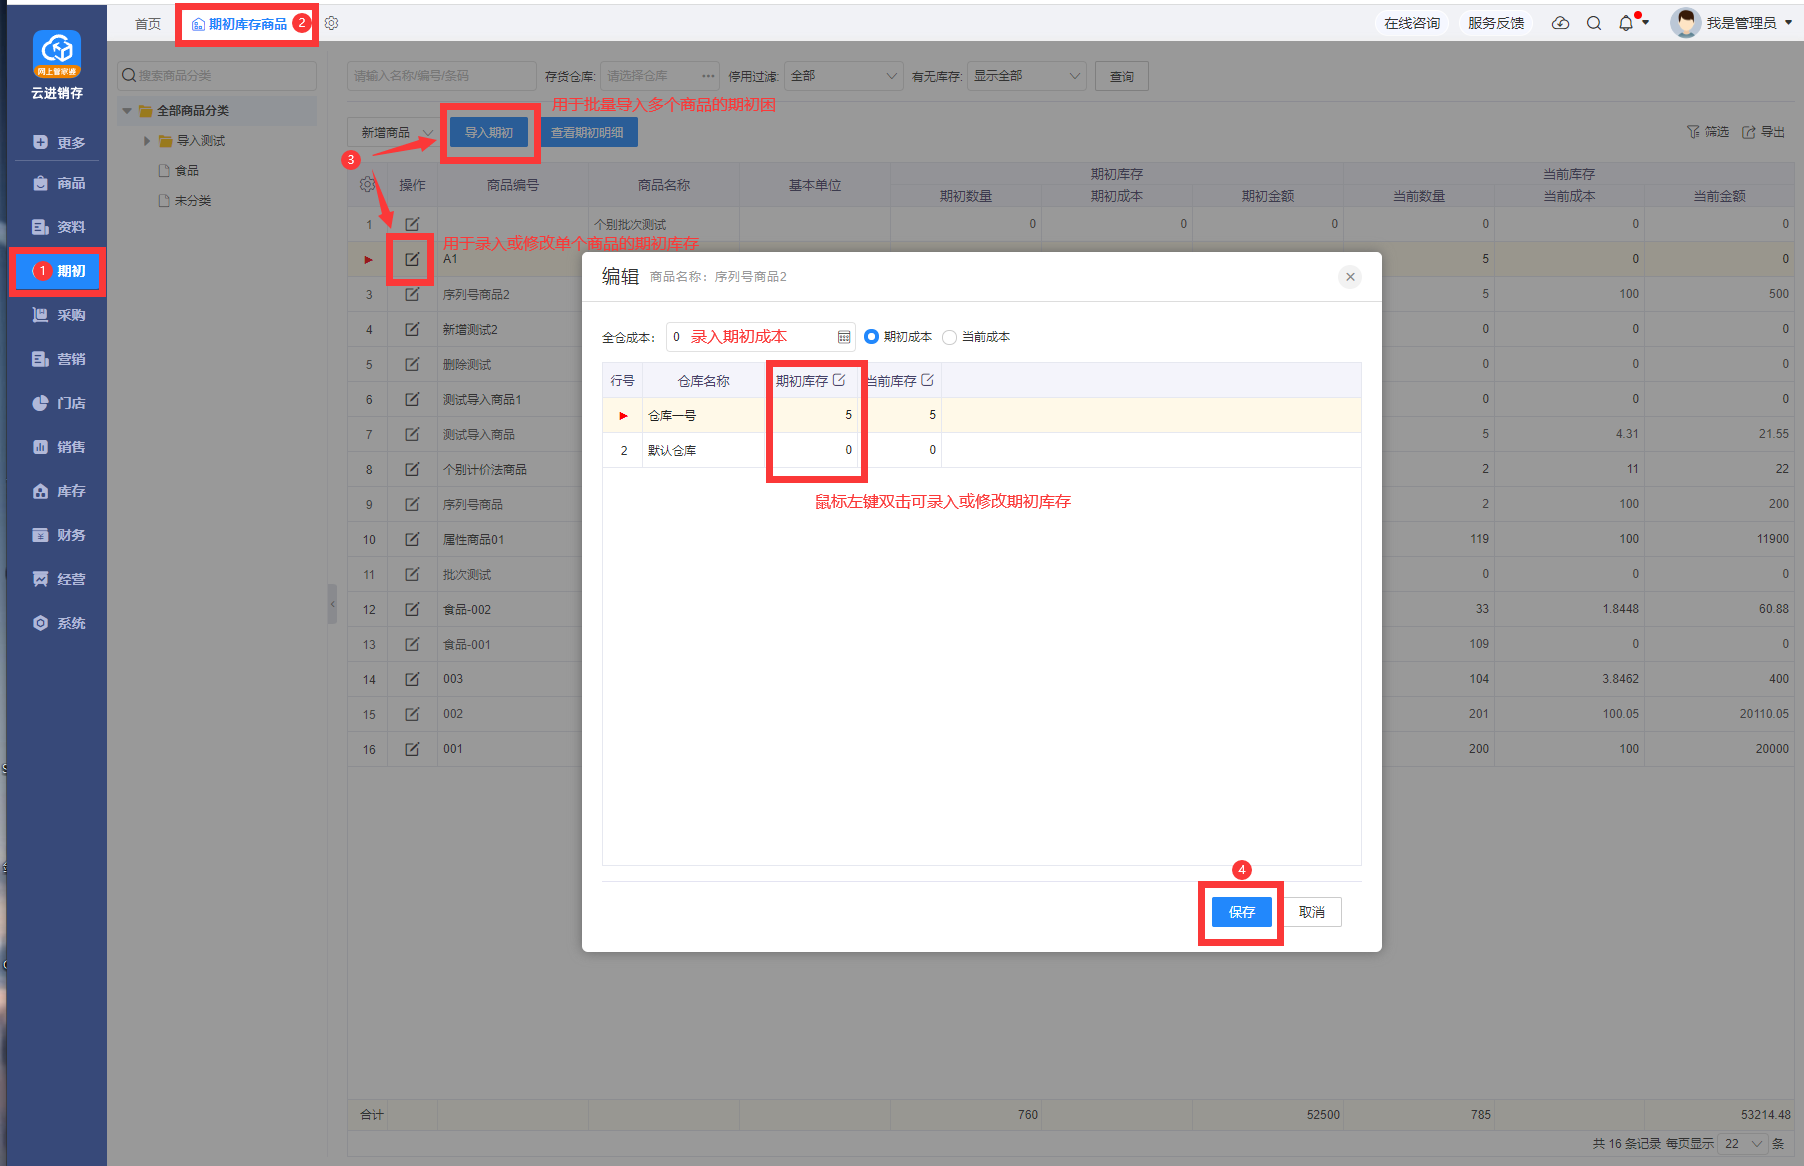The width and height of the screenshot is (1804, 1166).
Task: Click the 保存 button
Action: pos(1241,912)
